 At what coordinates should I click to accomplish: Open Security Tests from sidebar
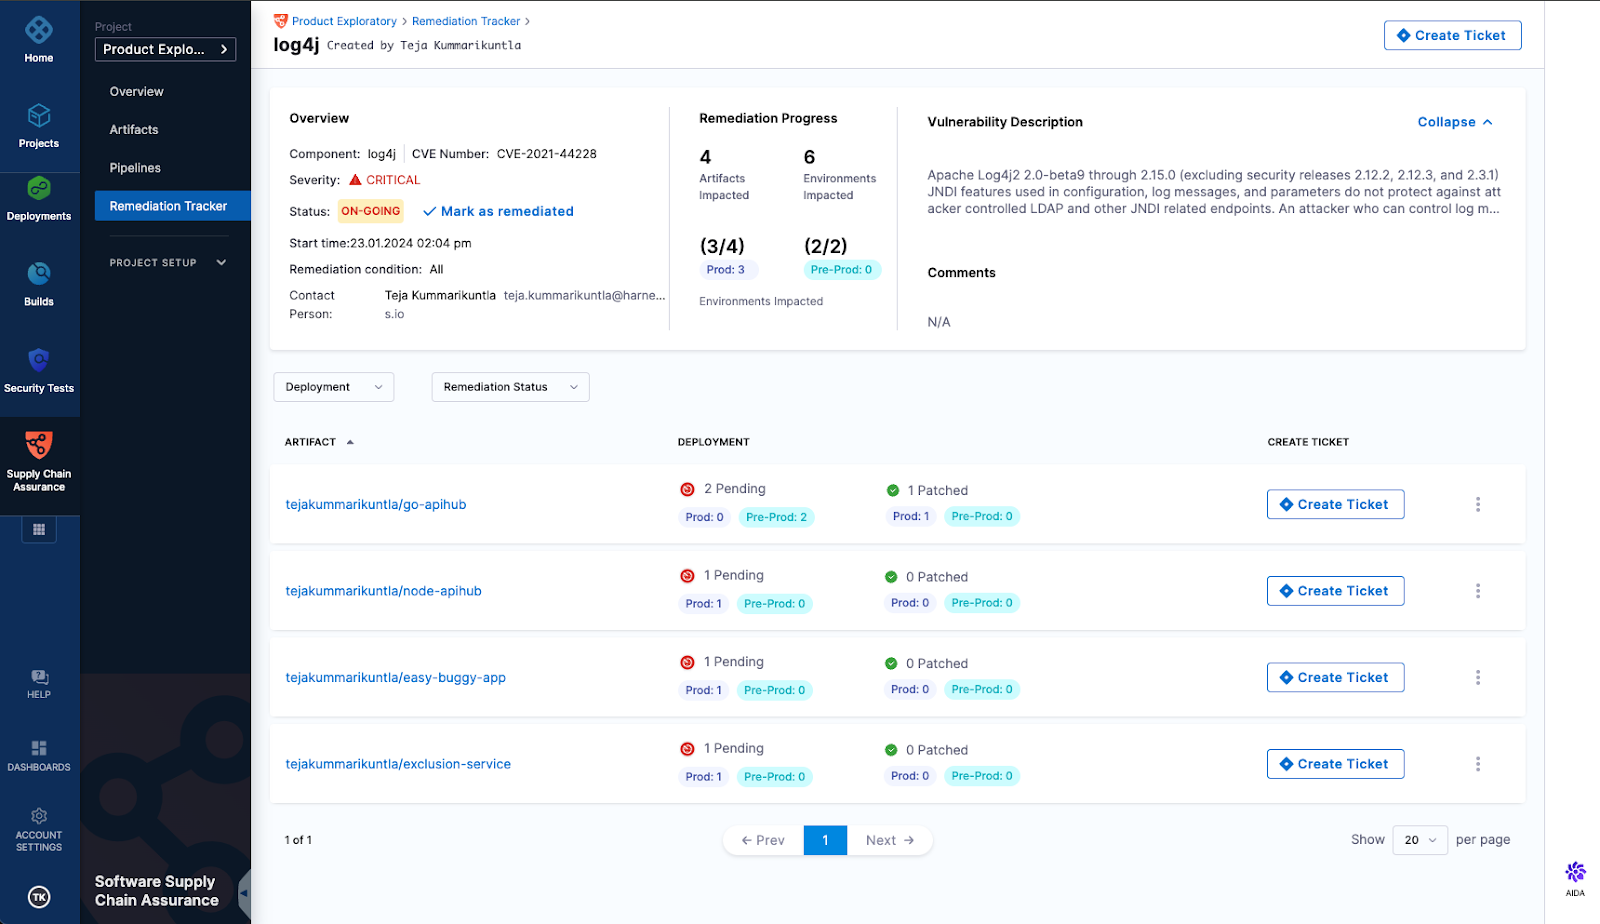(x=39, y=368)
